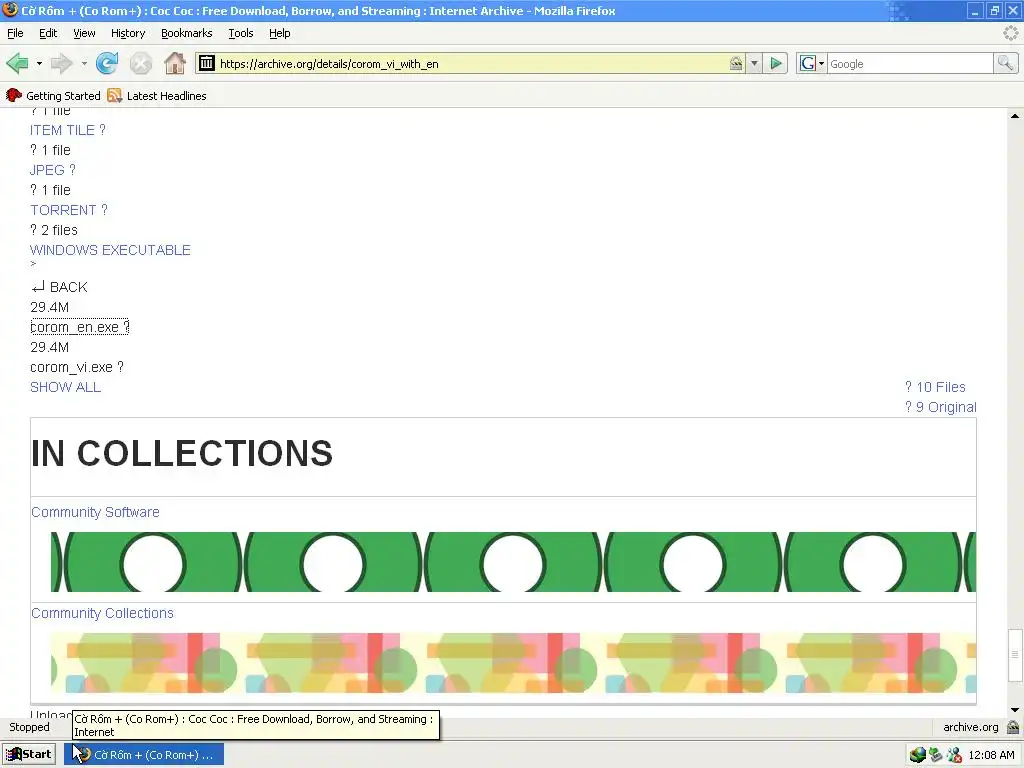Open the Tools menu
The height and width of the screenshot is (768, 1024).
pyautogui.click(x=240, y=33)
